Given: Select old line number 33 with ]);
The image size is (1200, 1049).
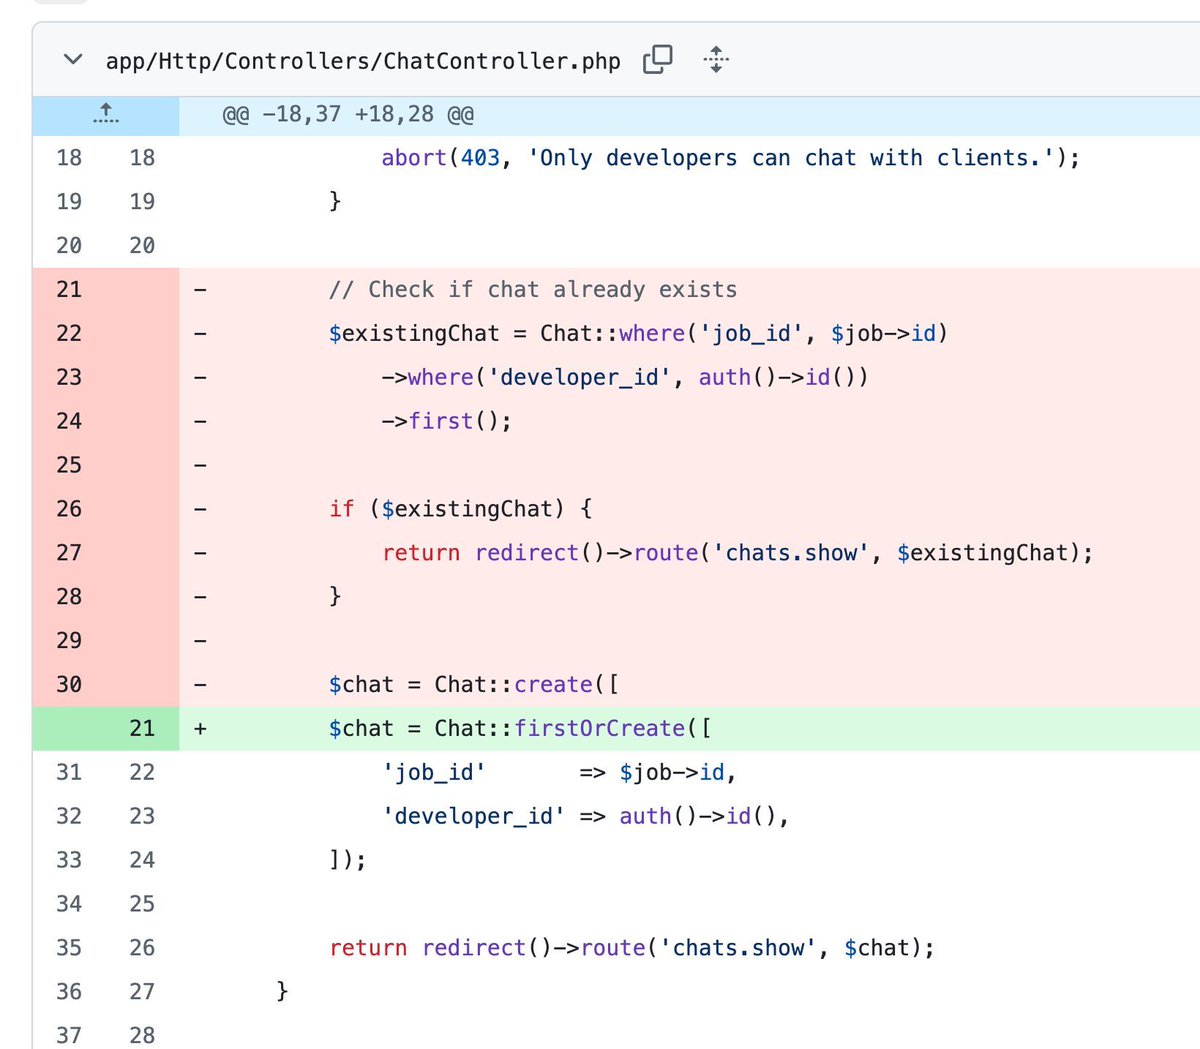Looking at the screenshot, I should coord(69,860).
